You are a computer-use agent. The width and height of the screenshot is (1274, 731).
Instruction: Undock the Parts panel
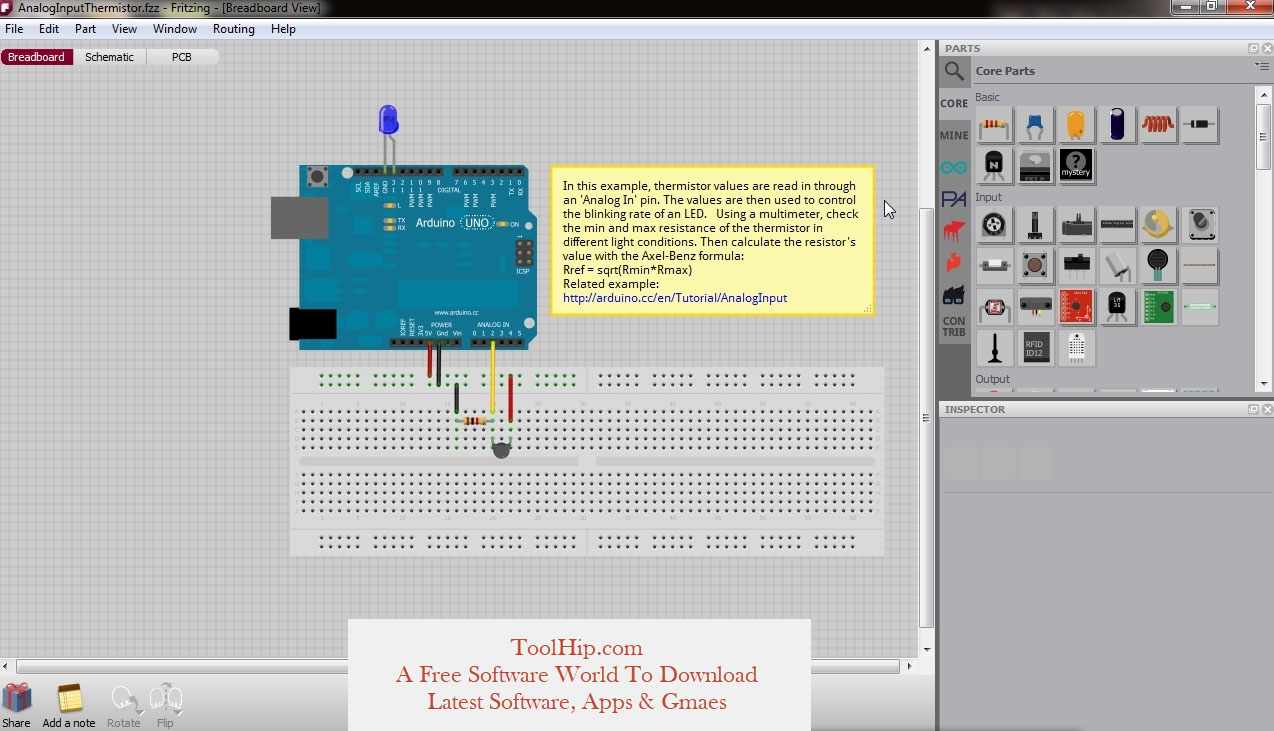[1253, 48]
